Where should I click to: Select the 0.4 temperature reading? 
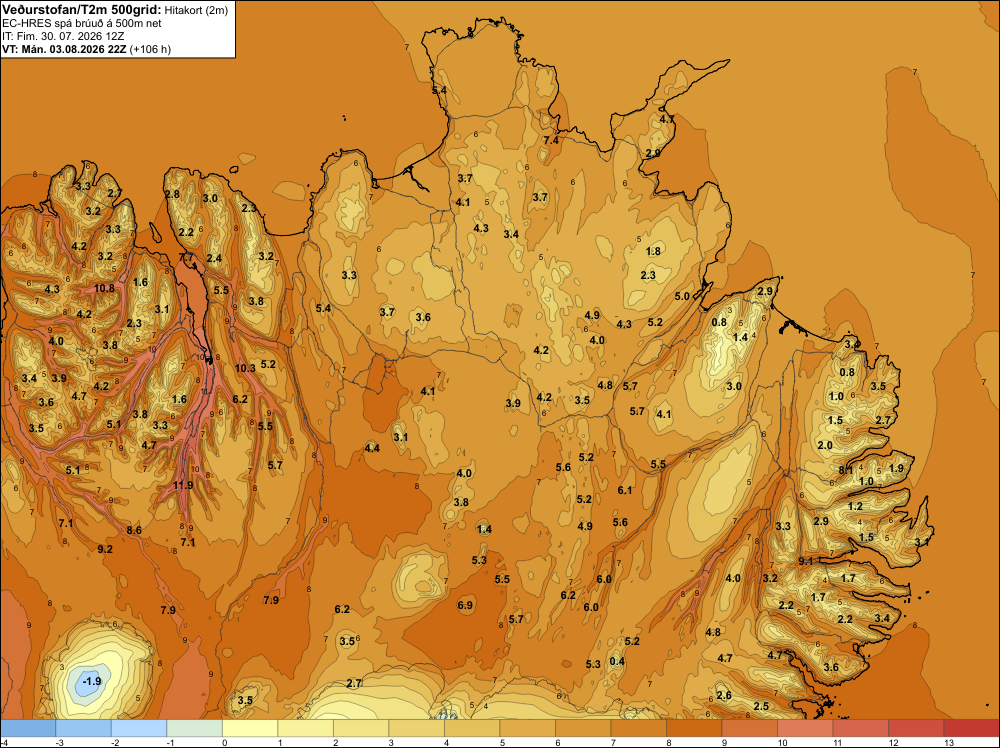617,661
